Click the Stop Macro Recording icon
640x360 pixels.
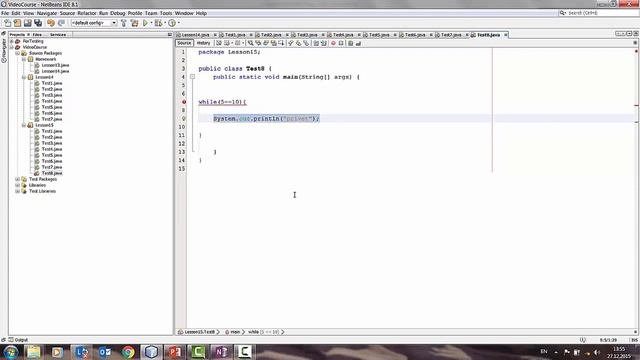point(341,43)
